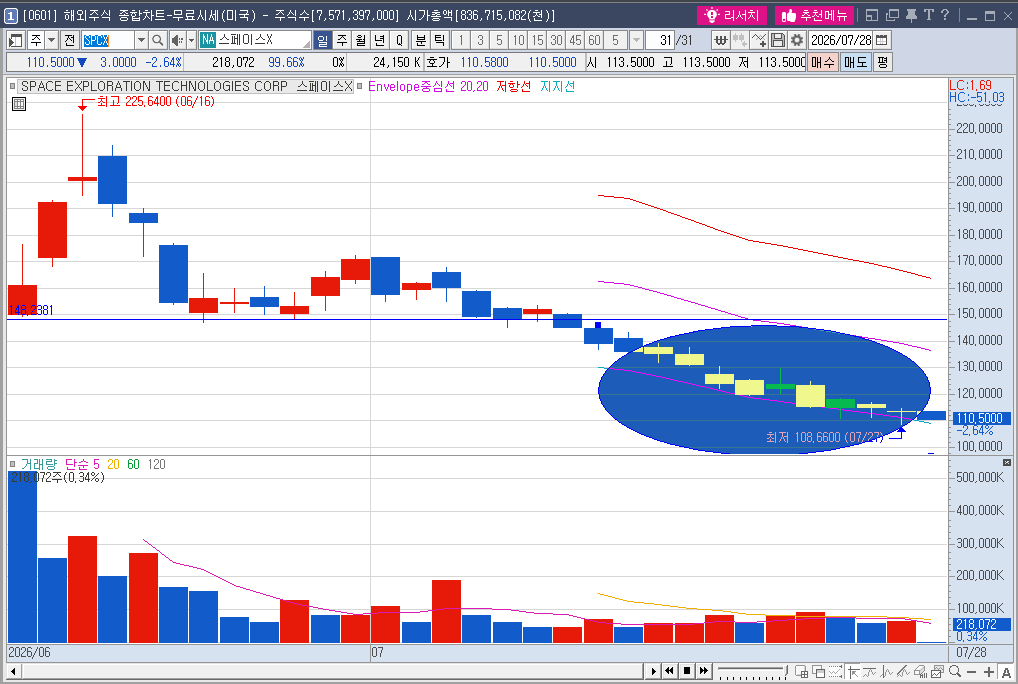Click the horizontal scrollbar left arrow
The height and width of the screenshot is (684, 1018).
coord(13,672)
